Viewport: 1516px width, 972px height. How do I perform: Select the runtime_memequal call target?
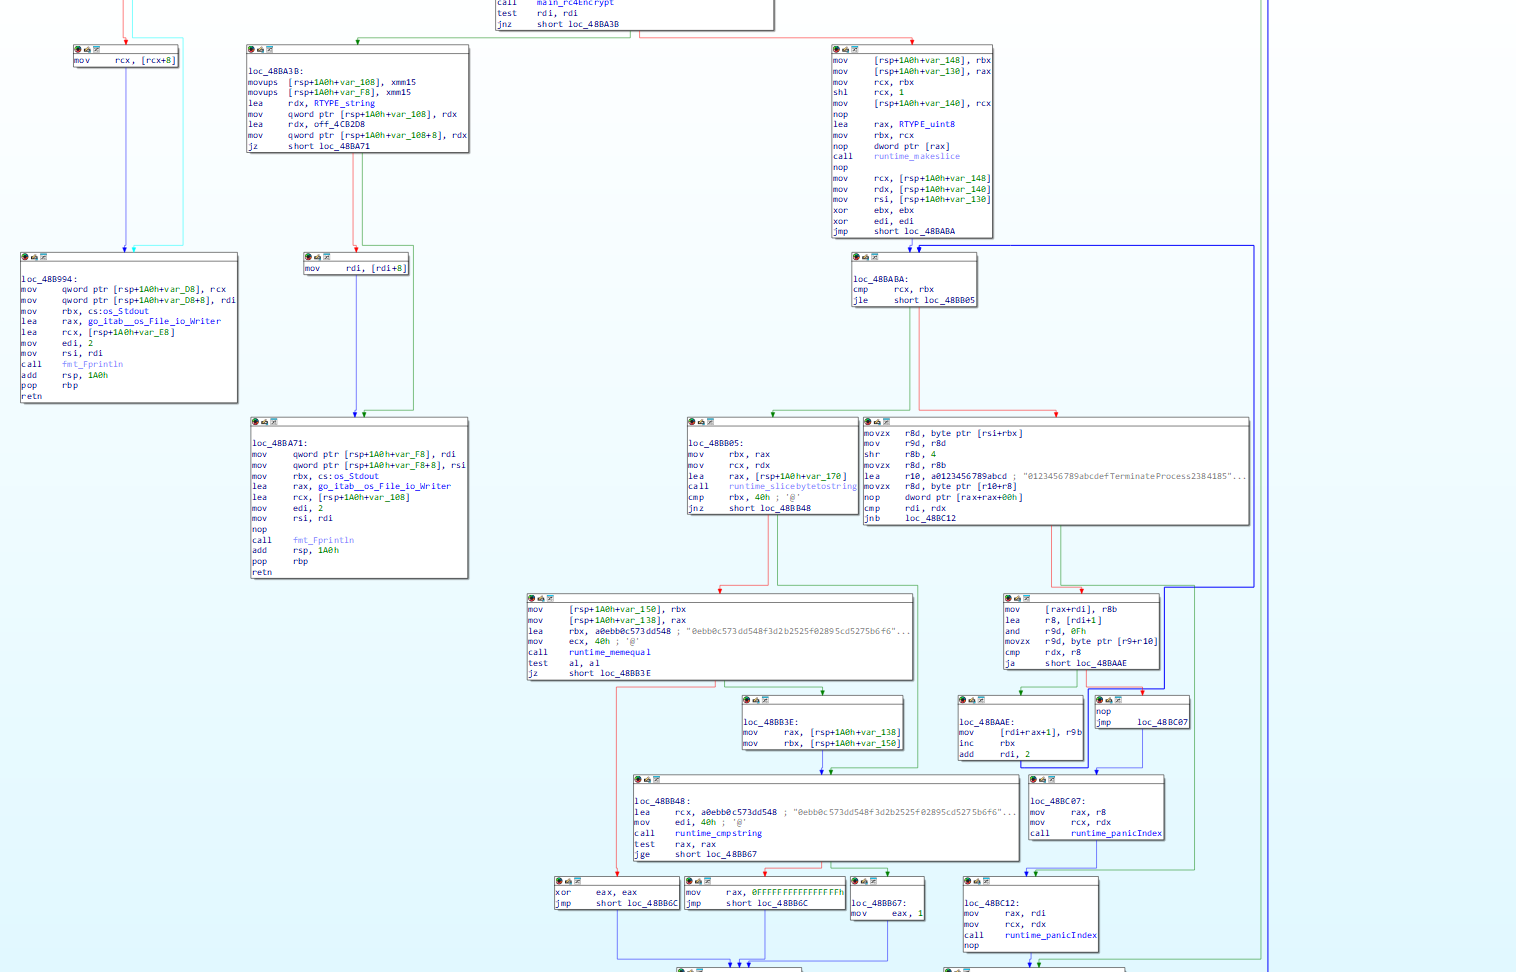[610, 652]
